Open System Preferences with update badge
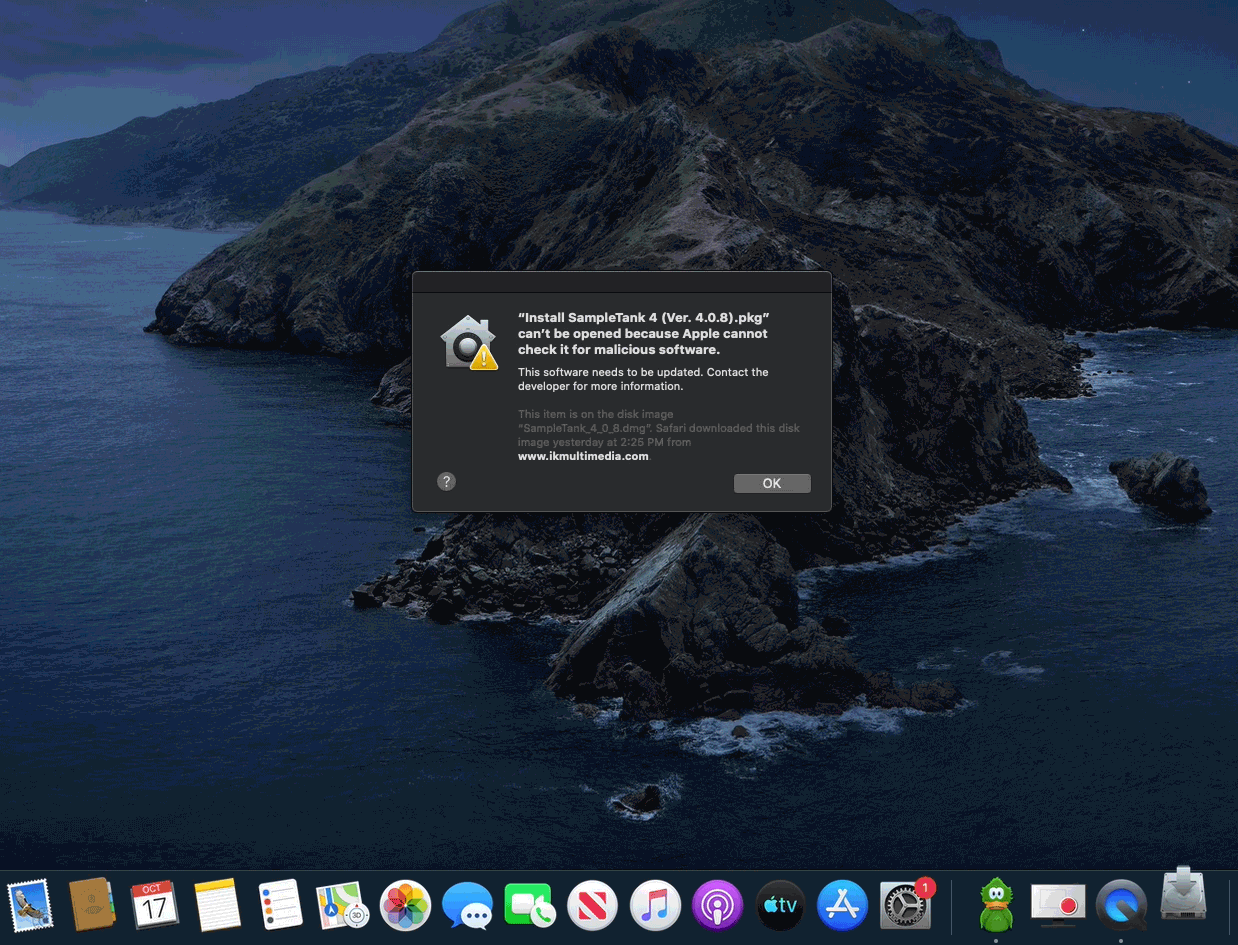This screenshot has width=1238, height=945. pos(905,906)
